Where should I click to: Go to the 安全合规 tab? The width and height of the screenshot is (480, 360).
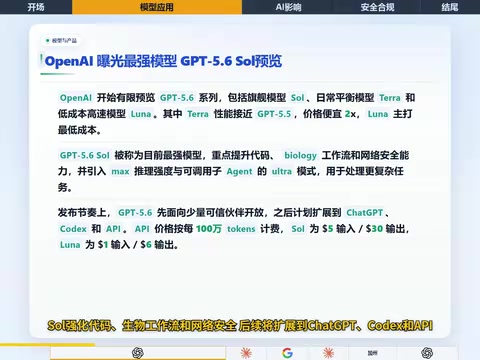click(x=377, y=7)
